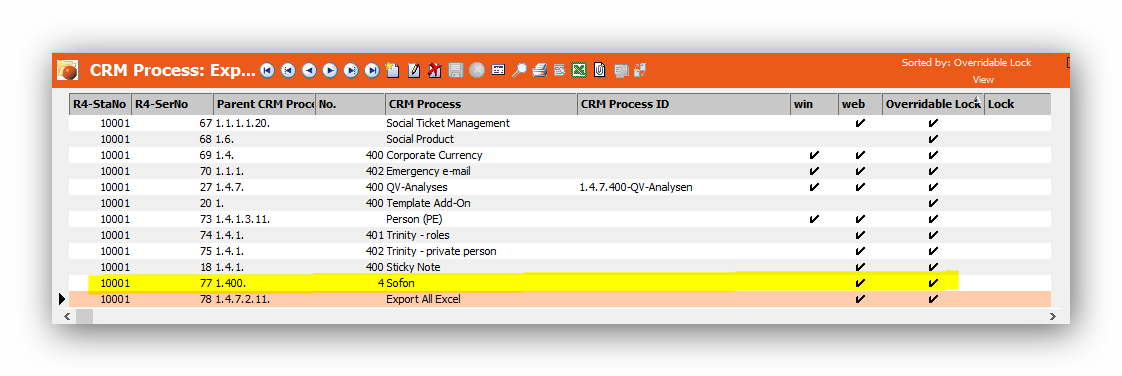Jump to the last record

(x=372, y=70)
